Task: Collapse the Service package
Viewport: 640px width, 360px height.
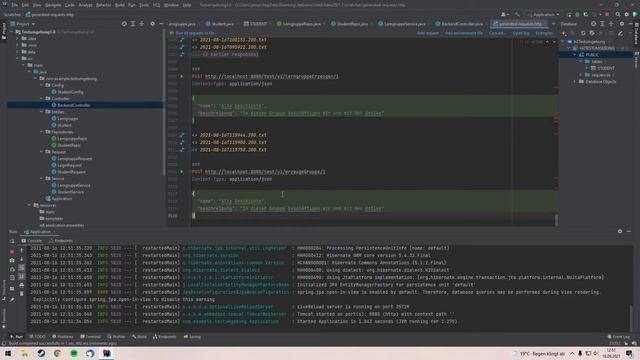Action: (42, 178)
